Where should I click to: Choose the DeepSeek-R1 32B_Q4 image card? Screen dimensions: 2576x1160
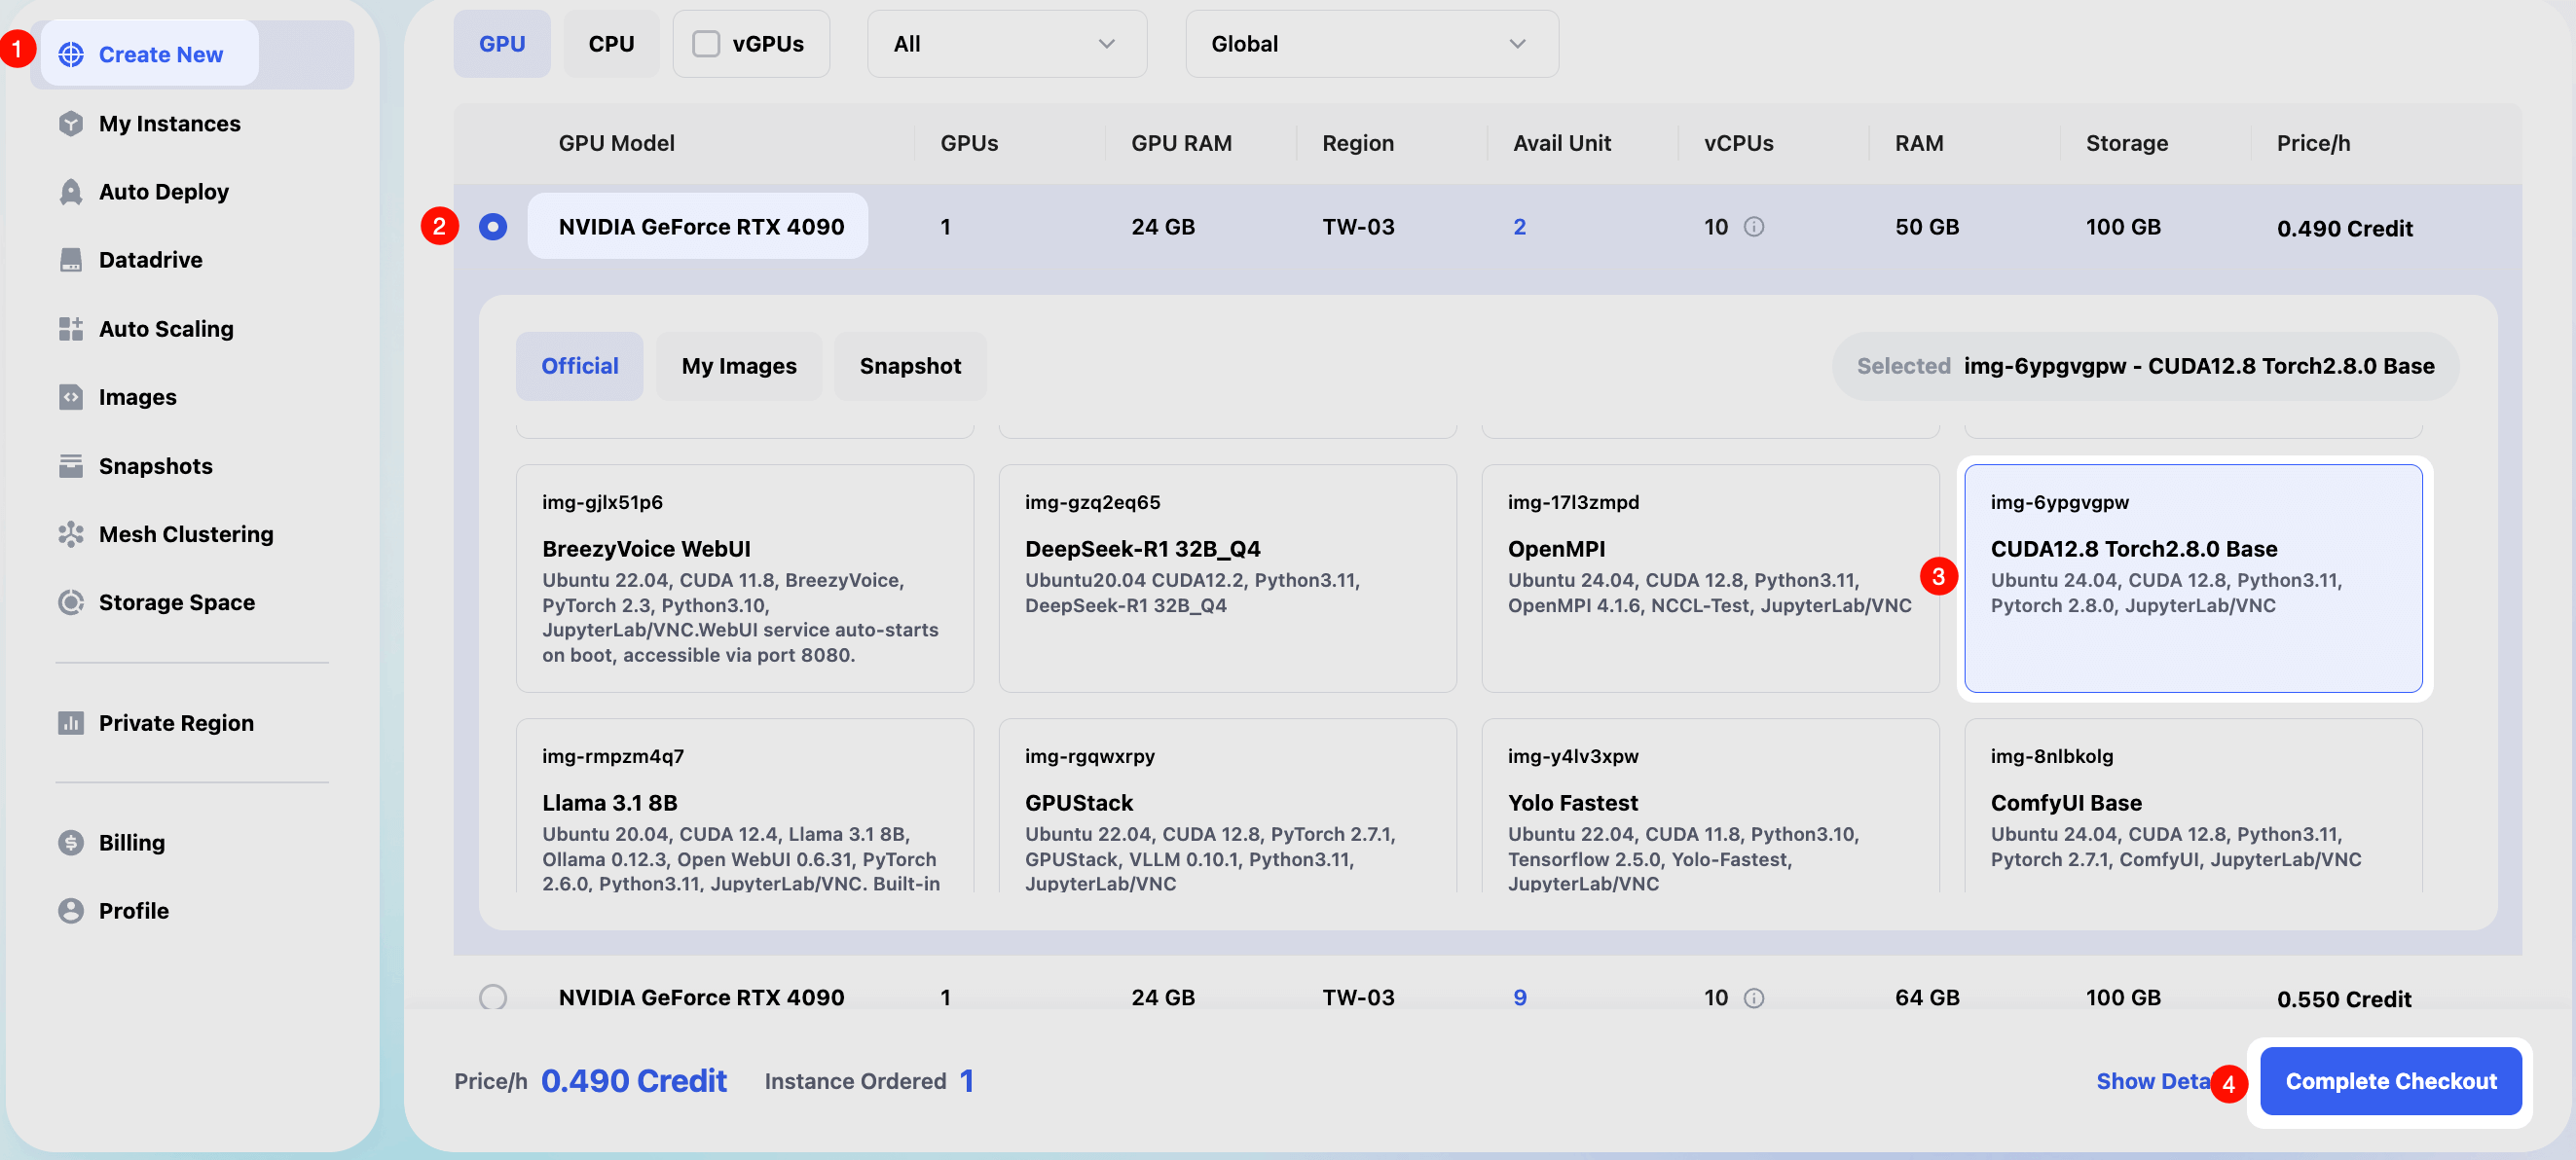click(1227, 578)
